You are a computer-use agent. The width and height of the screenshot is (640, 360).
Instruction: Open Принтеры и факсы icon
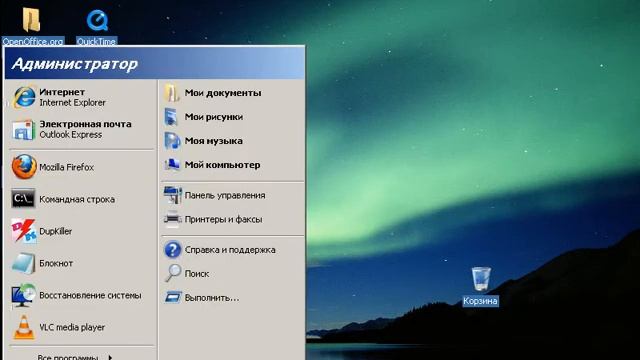click(x=172, y=219)
